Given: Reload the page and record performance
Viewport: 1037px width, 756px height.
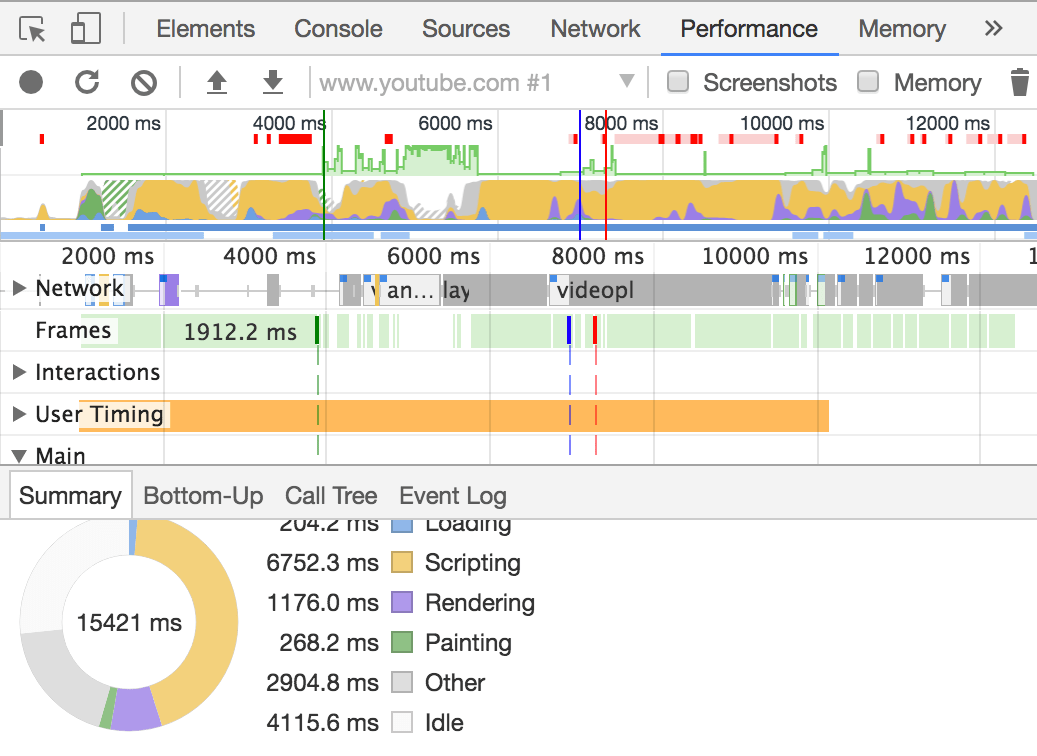Looking at the screenshot, I should tap(87, 83).
